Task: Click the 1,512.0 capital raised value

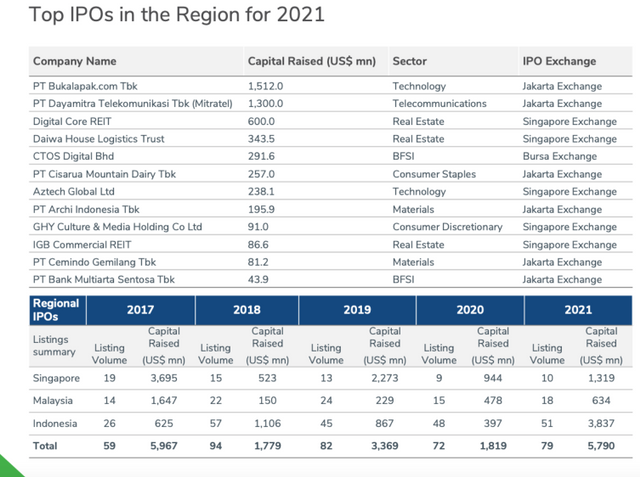Action: (x=266, y=87)
